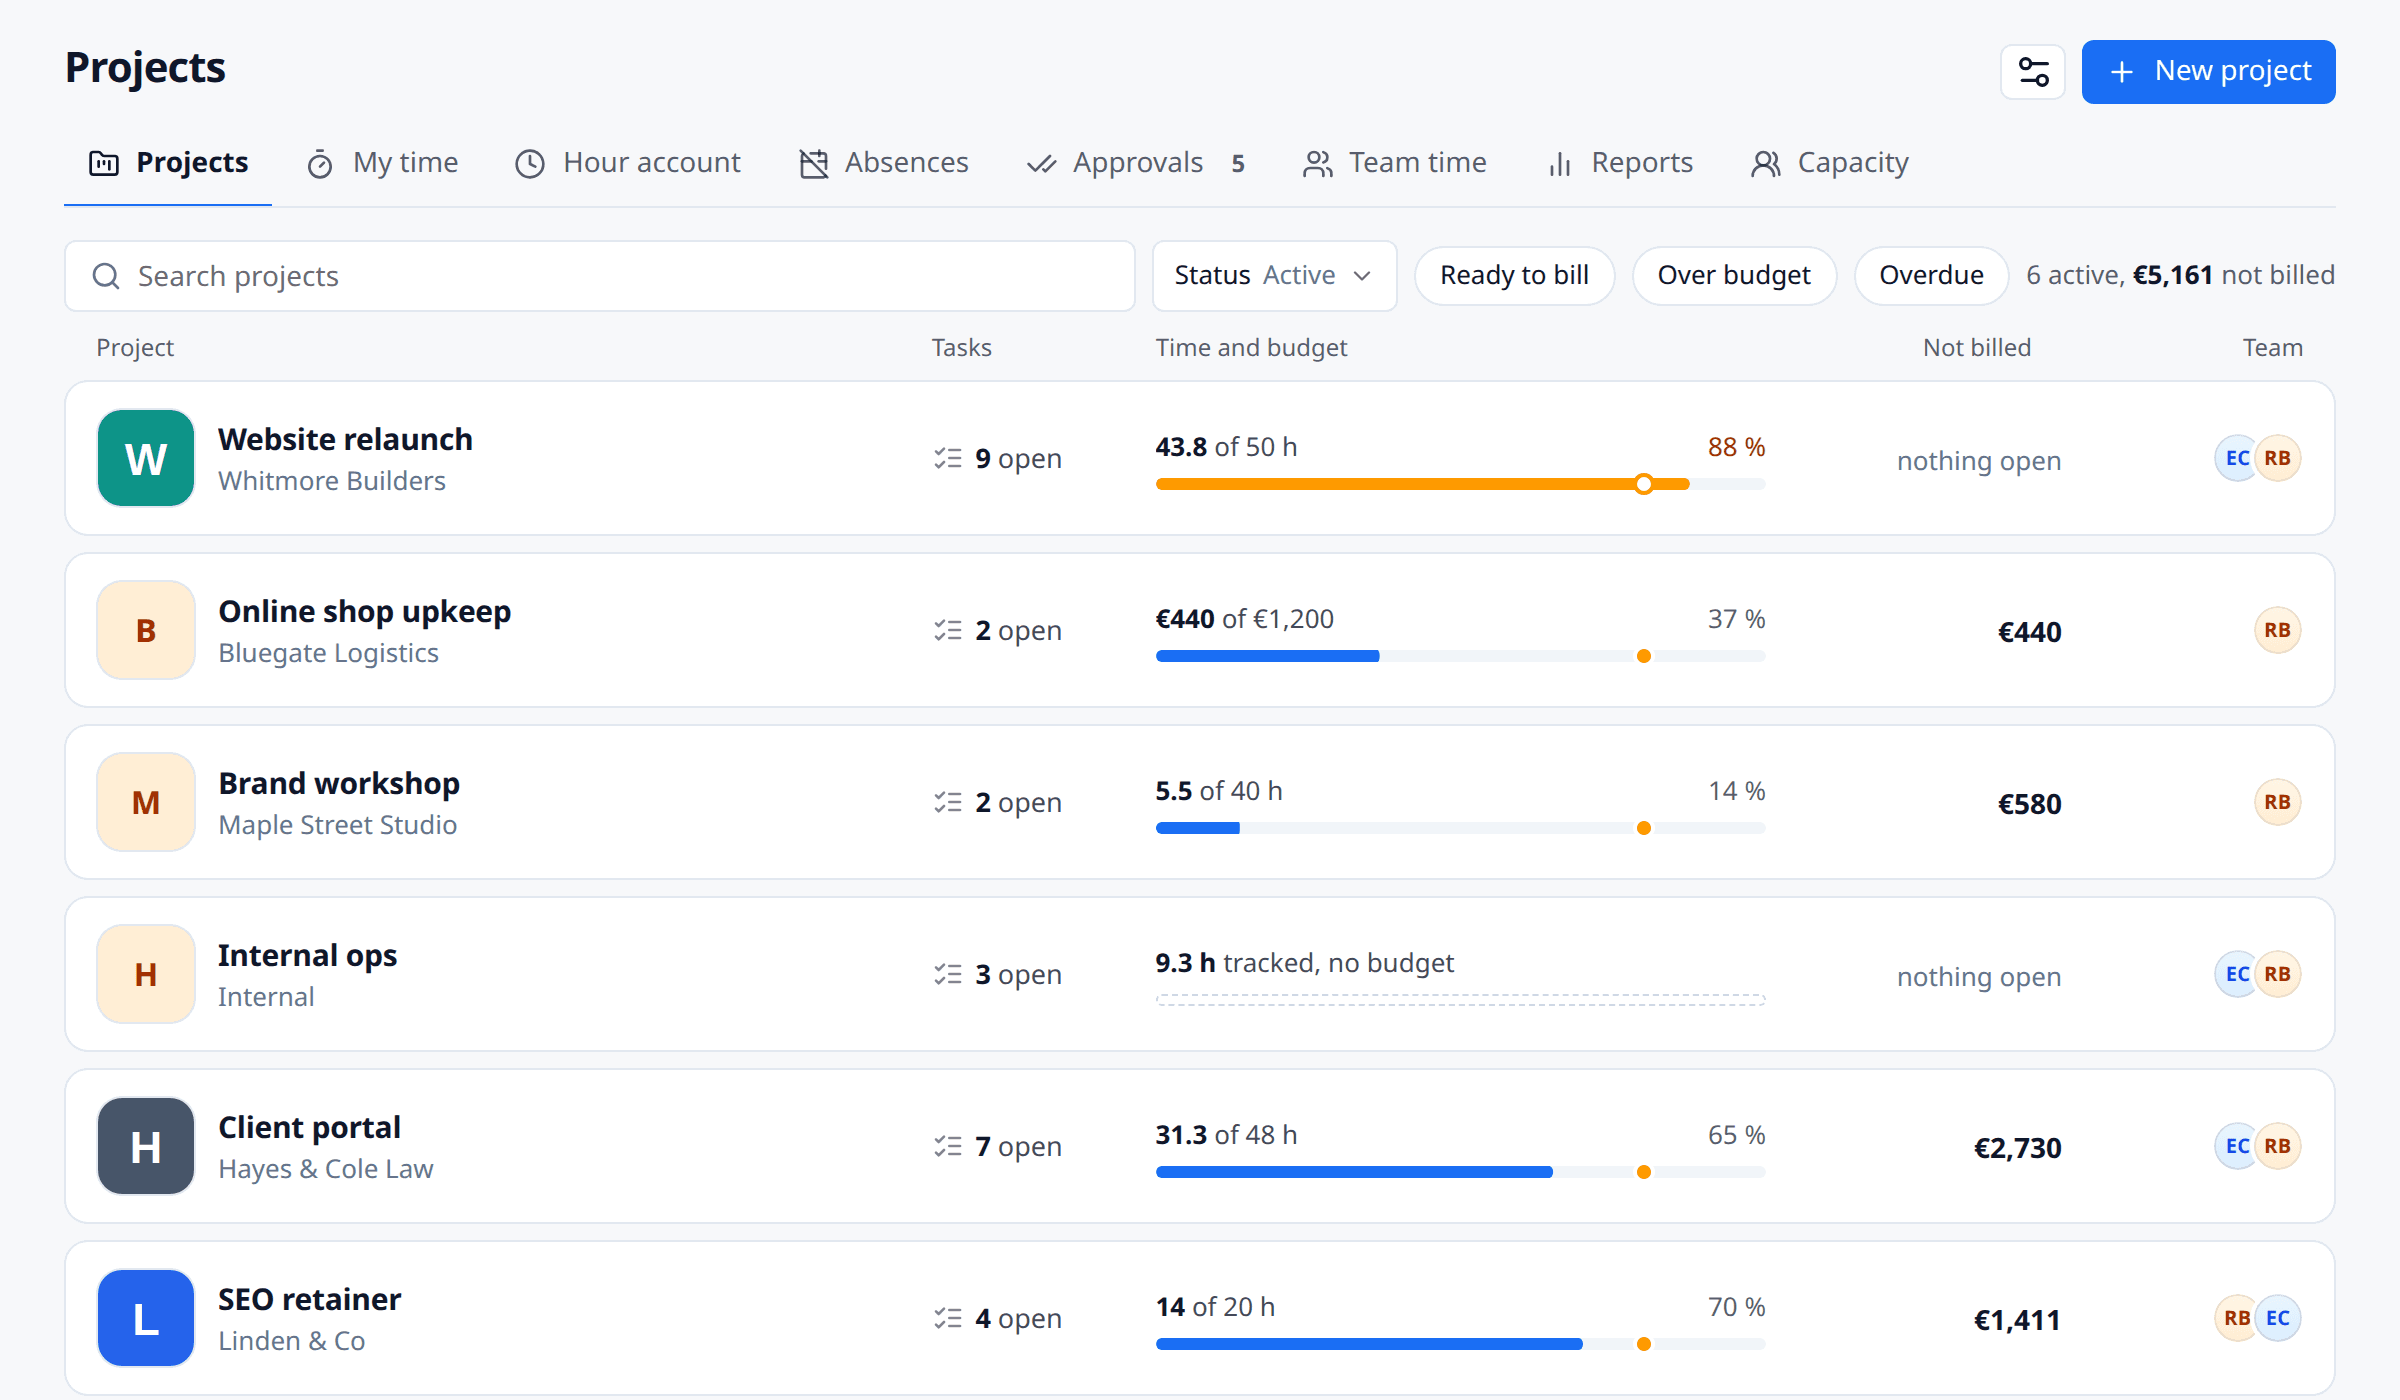Click the M icon for Brand workshop
Viewport: 2400px width, 1400px height.
[x=146, y=802]
